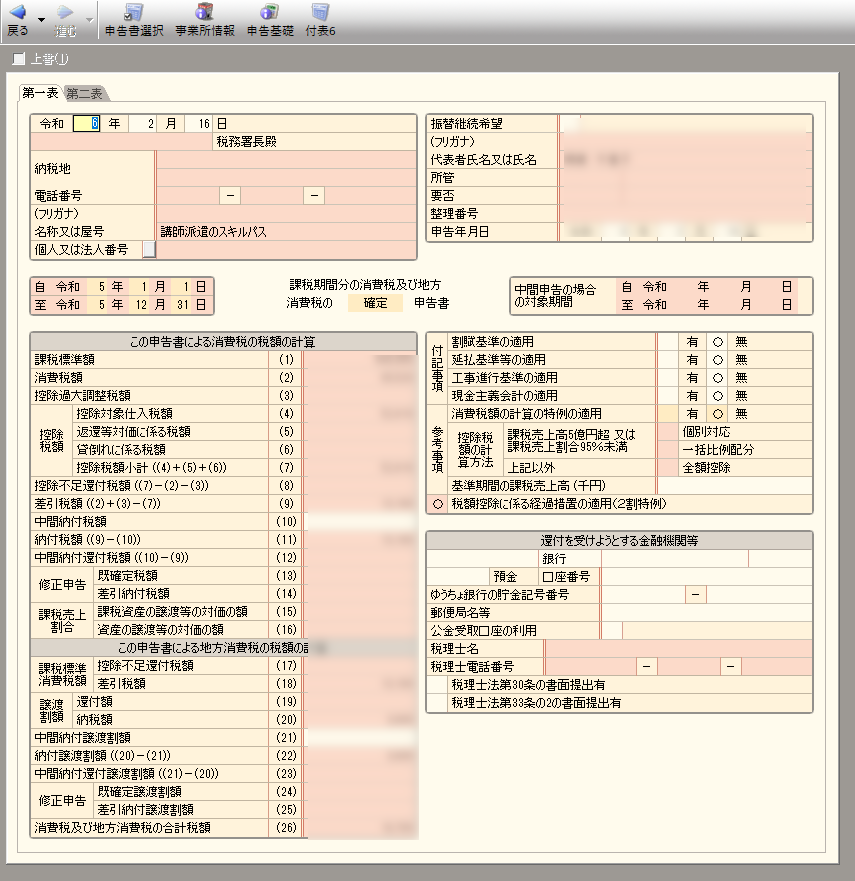Viewport: 855px width, 881px height.
Task: Select 有 cell for 現金主義会計の適用
Action: click(692, 395)
